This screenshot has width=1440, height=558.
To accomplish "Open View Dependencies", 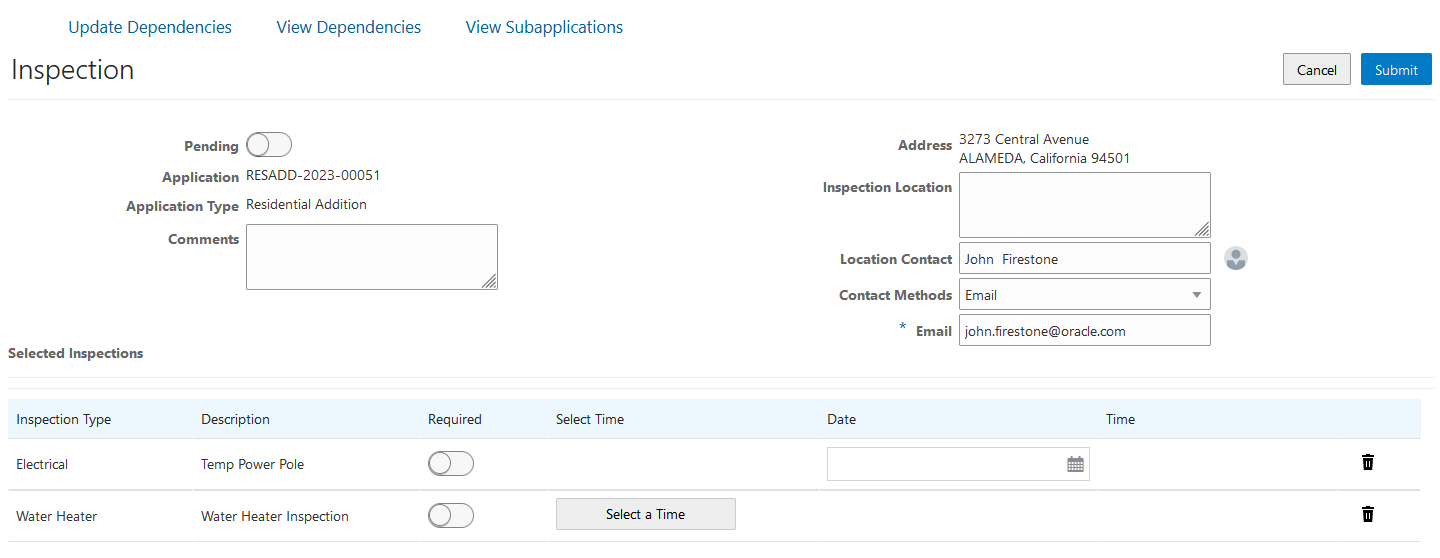I will click(x=349, y=27).
